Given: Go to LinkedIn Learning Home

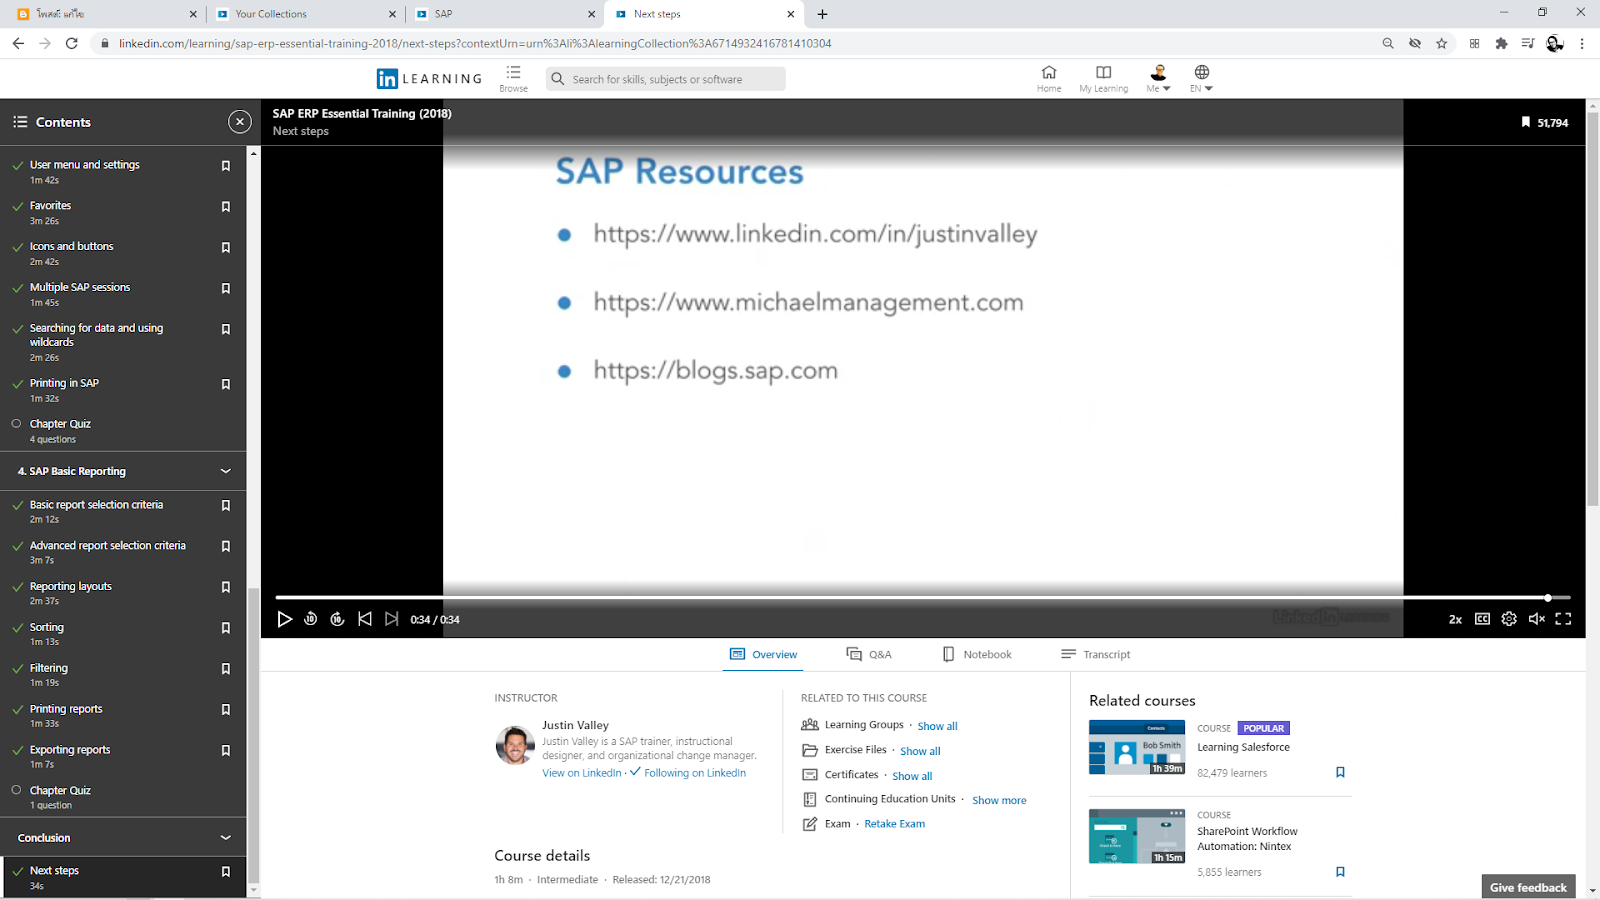Looking at the screenshot, I should (x=1049, y=78).
